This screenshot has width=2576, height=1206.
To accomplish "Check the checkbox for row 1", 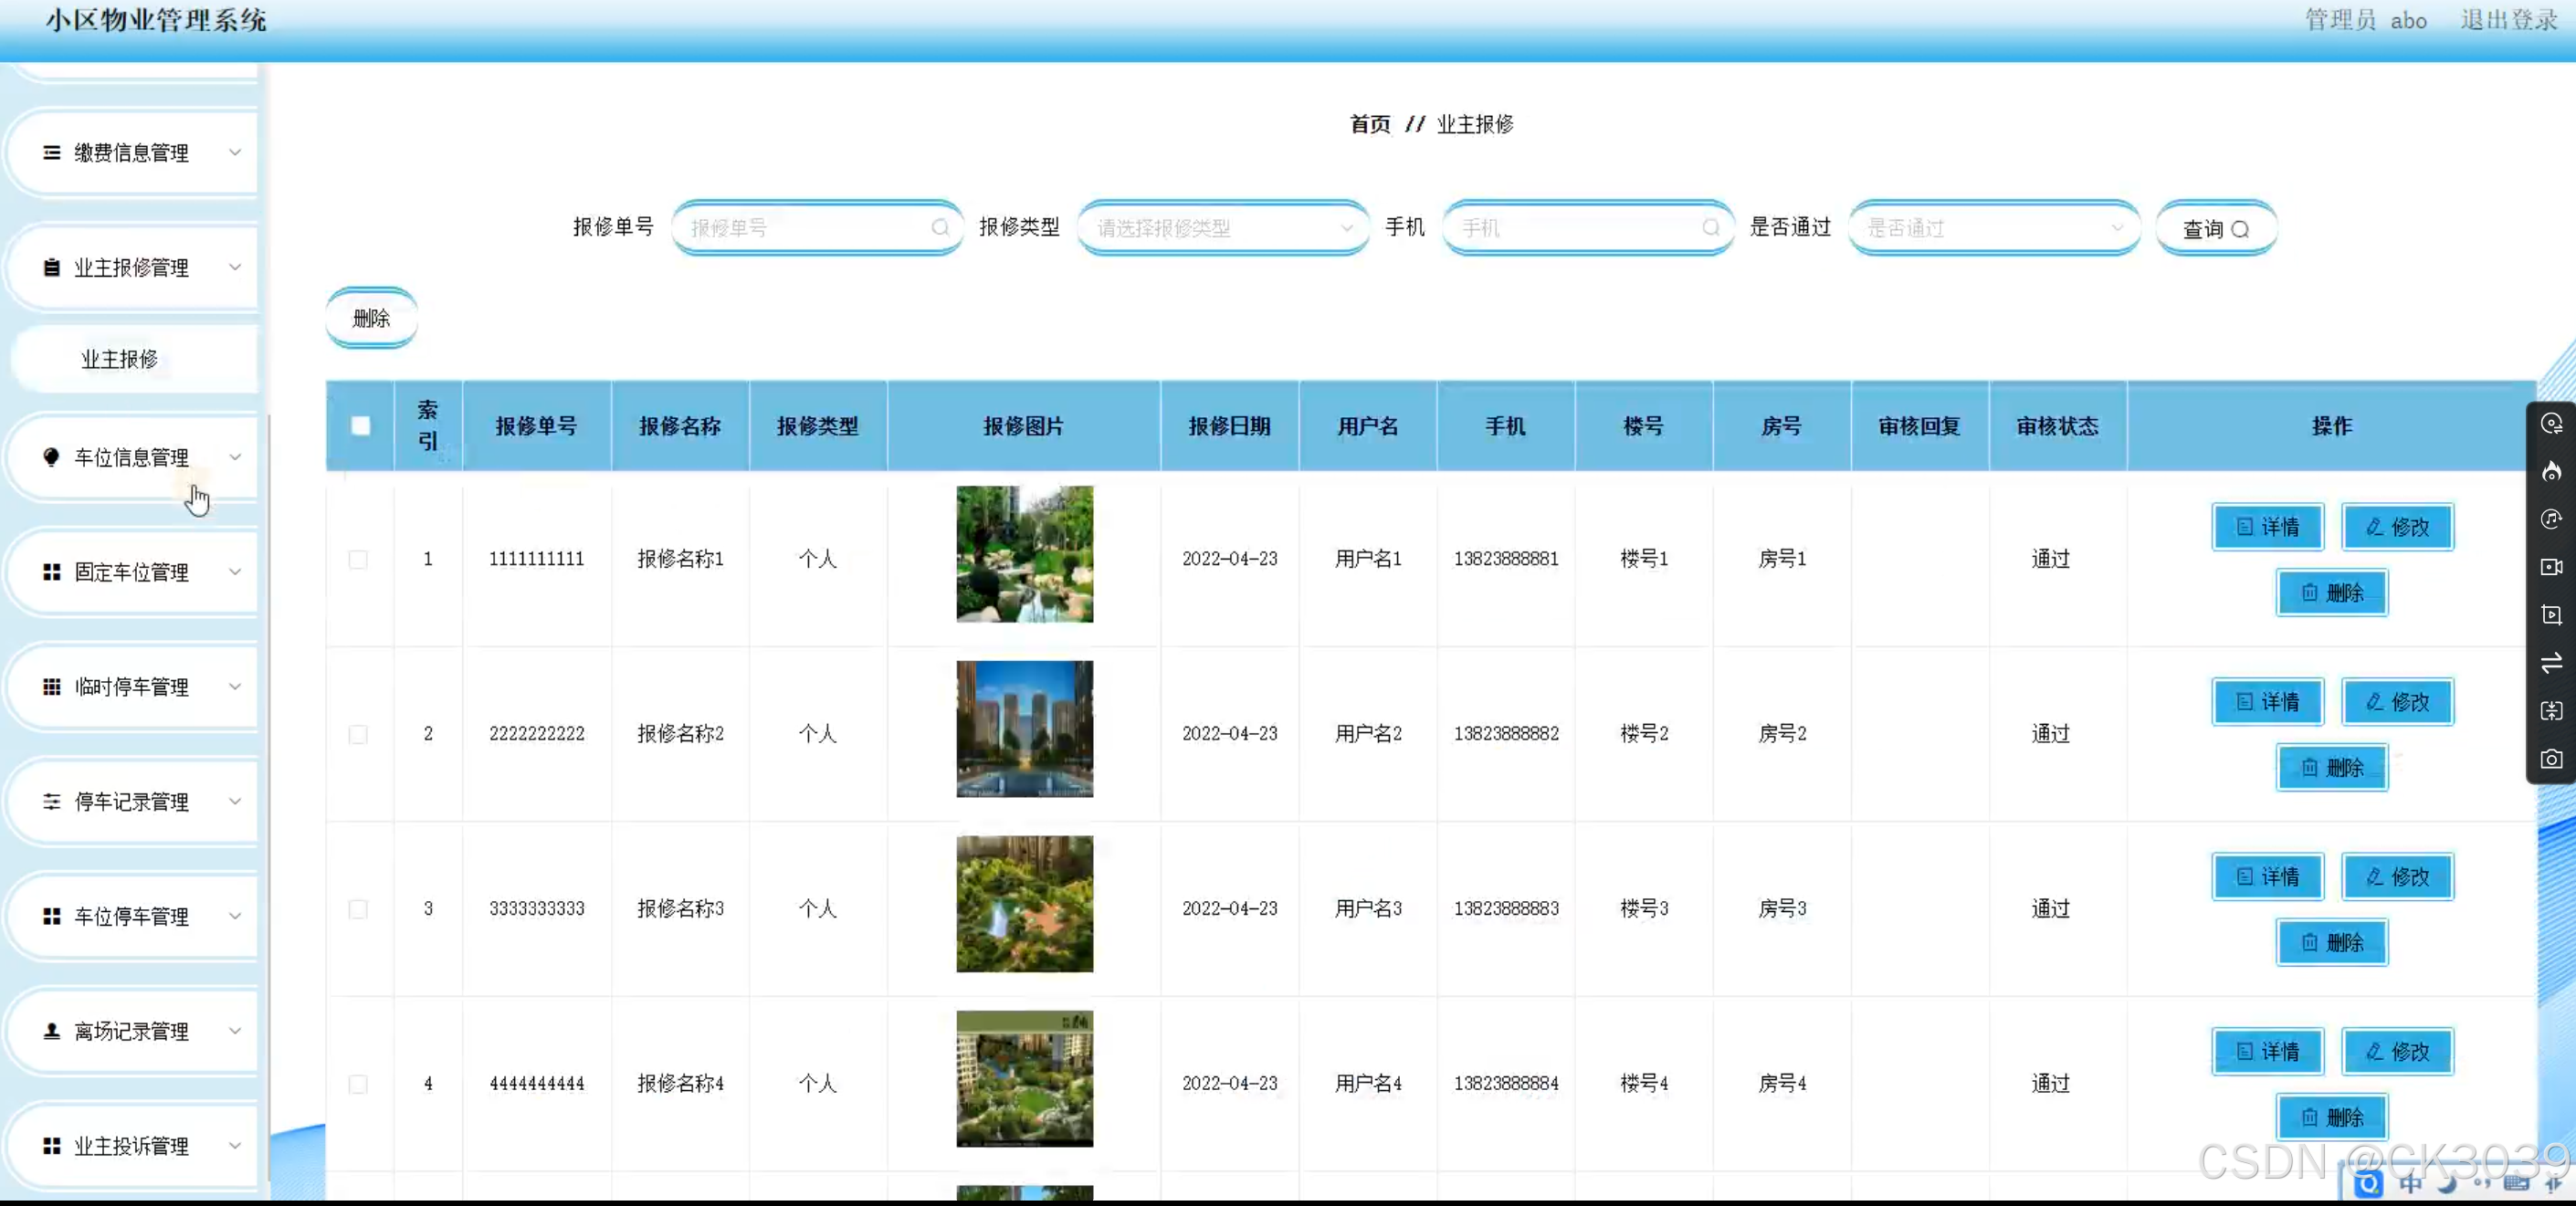I will pos(358,559).
